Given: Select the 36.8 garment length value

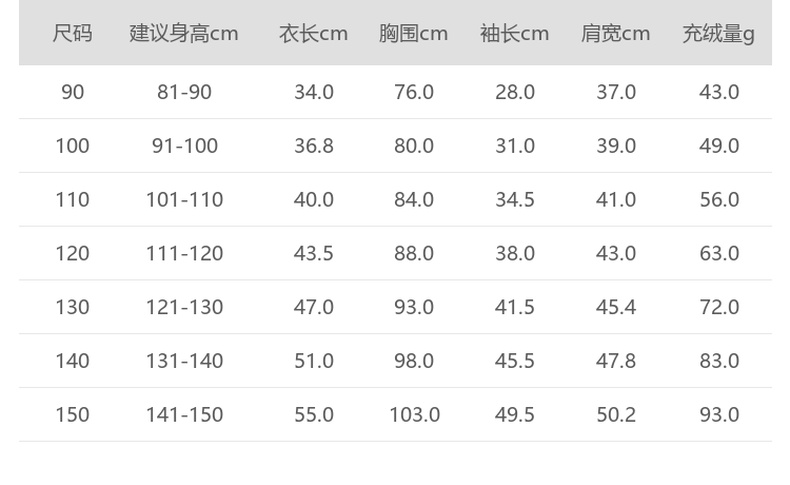Looking at the screenshot, I should pyautogui.click(x=313, y=146).
